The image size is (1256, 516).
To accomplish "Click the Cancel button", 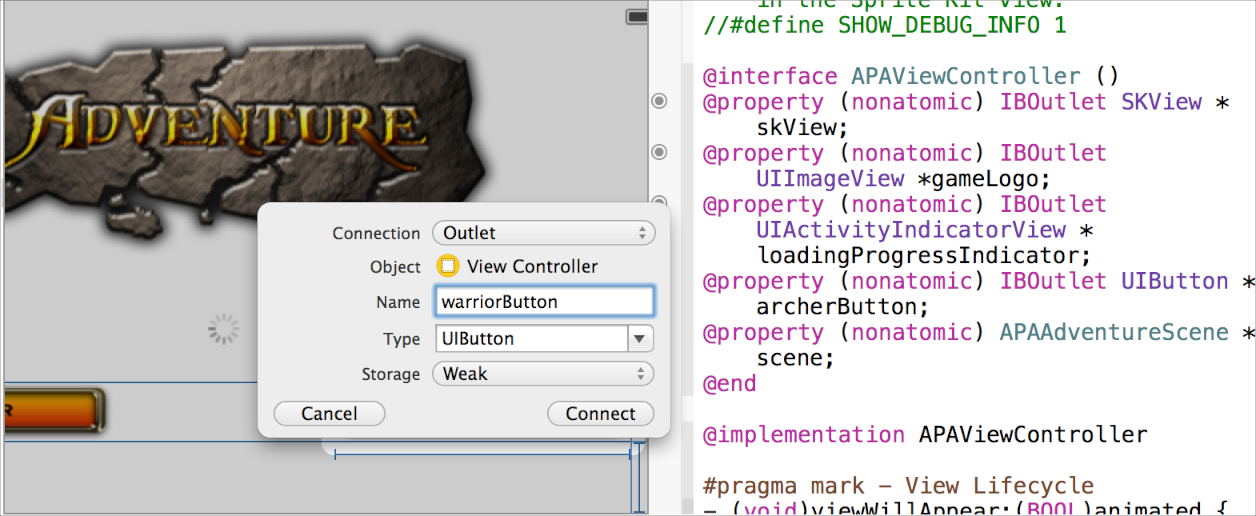I will click(x=329, y=413).
